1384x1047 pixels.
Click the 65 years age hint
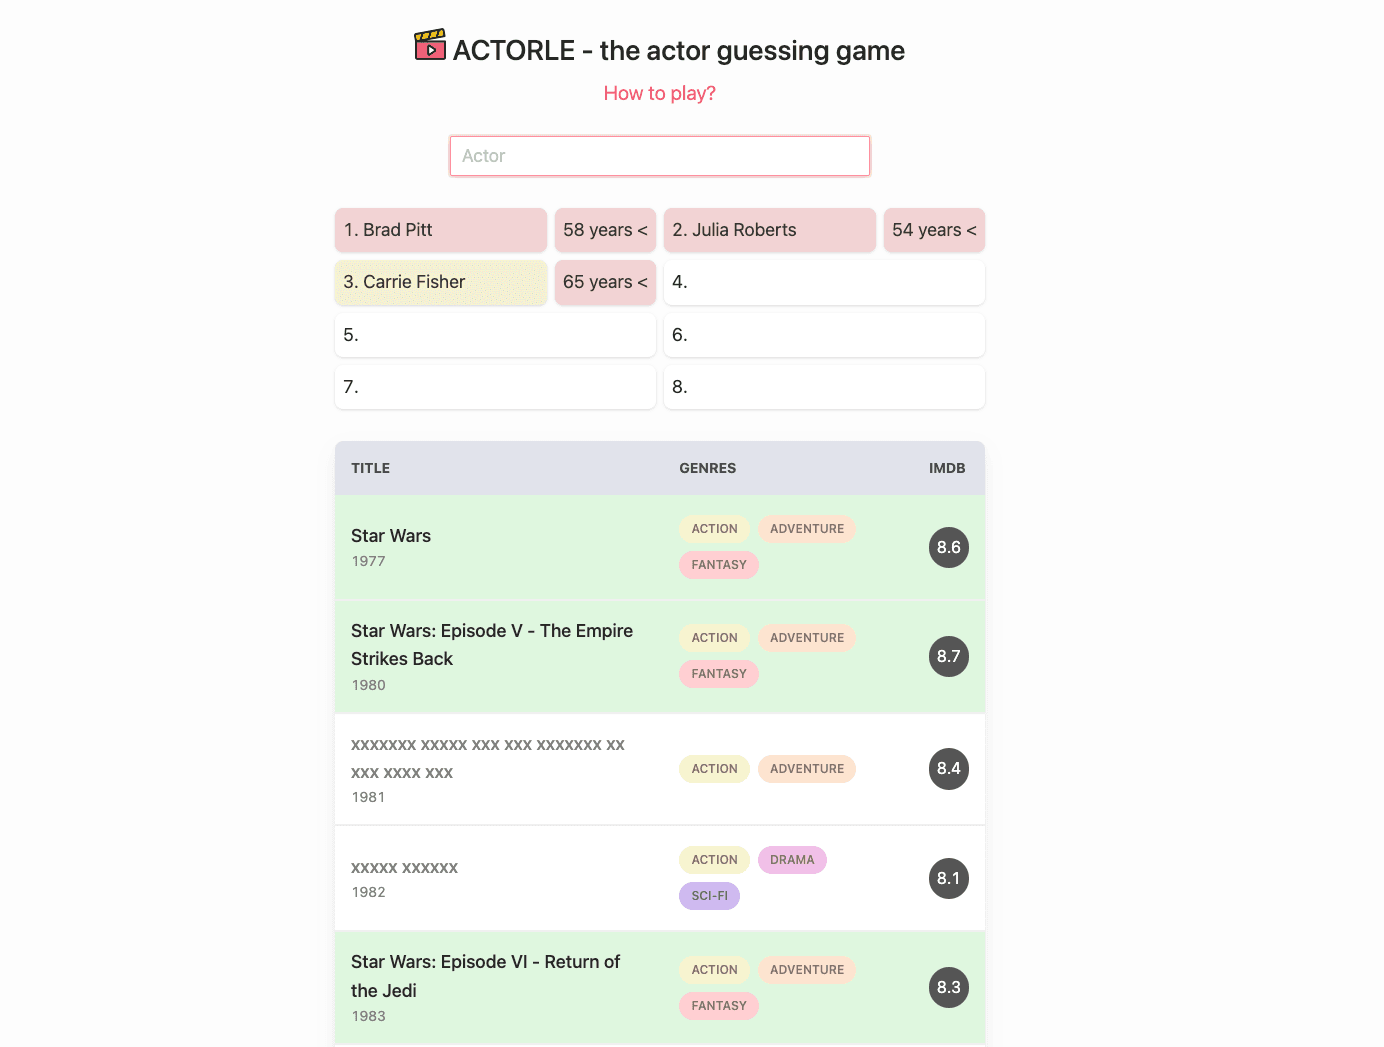(x=605, y=282)
